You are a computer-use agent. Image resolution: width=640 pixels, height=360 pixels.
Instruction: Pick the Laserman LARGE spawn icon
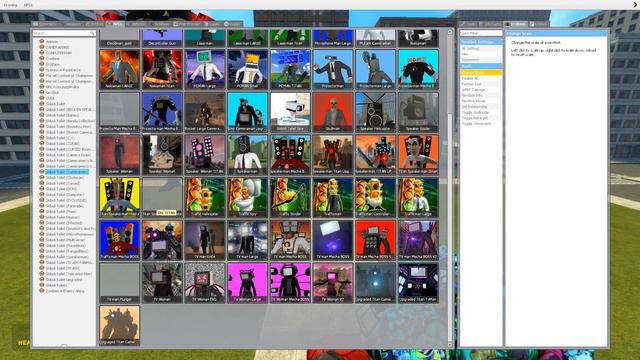pyautogui.click(x=248, y=38)
